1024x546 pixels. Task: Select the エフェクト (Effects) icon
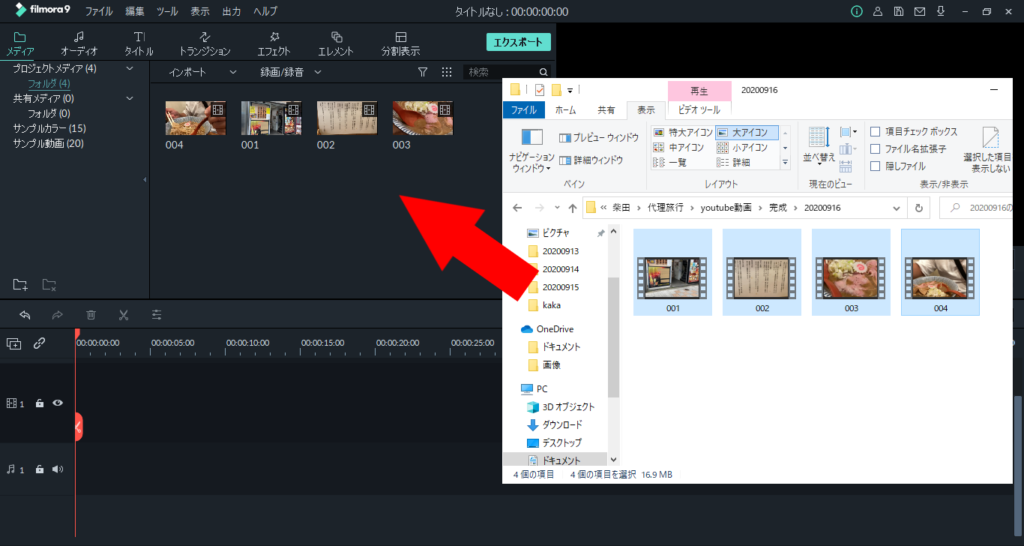tap(273, 37)
